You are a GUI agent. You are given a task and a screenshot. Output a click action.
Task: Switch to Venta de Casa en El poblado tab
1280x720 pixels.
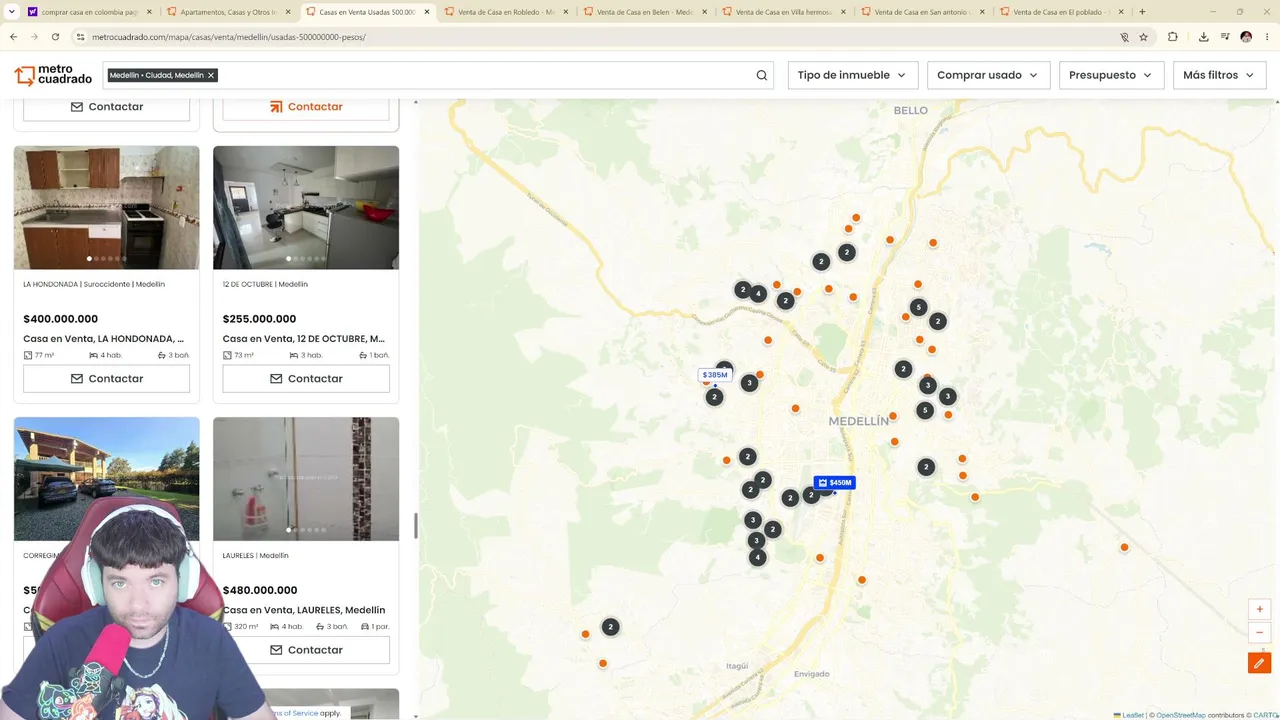point(1062,12)
